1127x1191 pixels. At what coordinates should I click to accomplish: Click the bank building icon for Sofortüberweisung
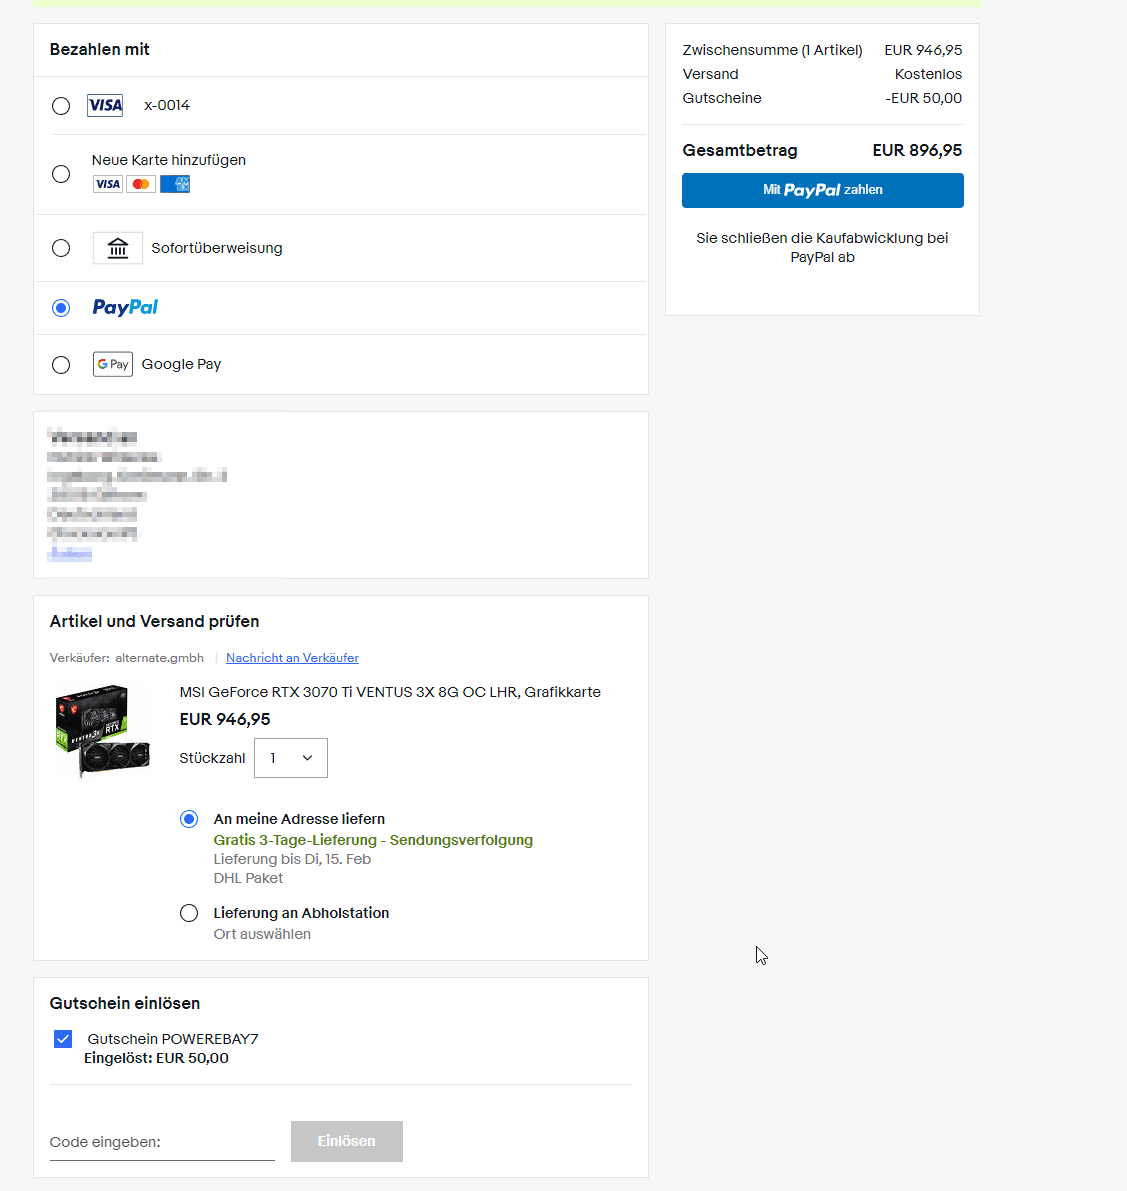pyautogui.click(x=118, y=248)
